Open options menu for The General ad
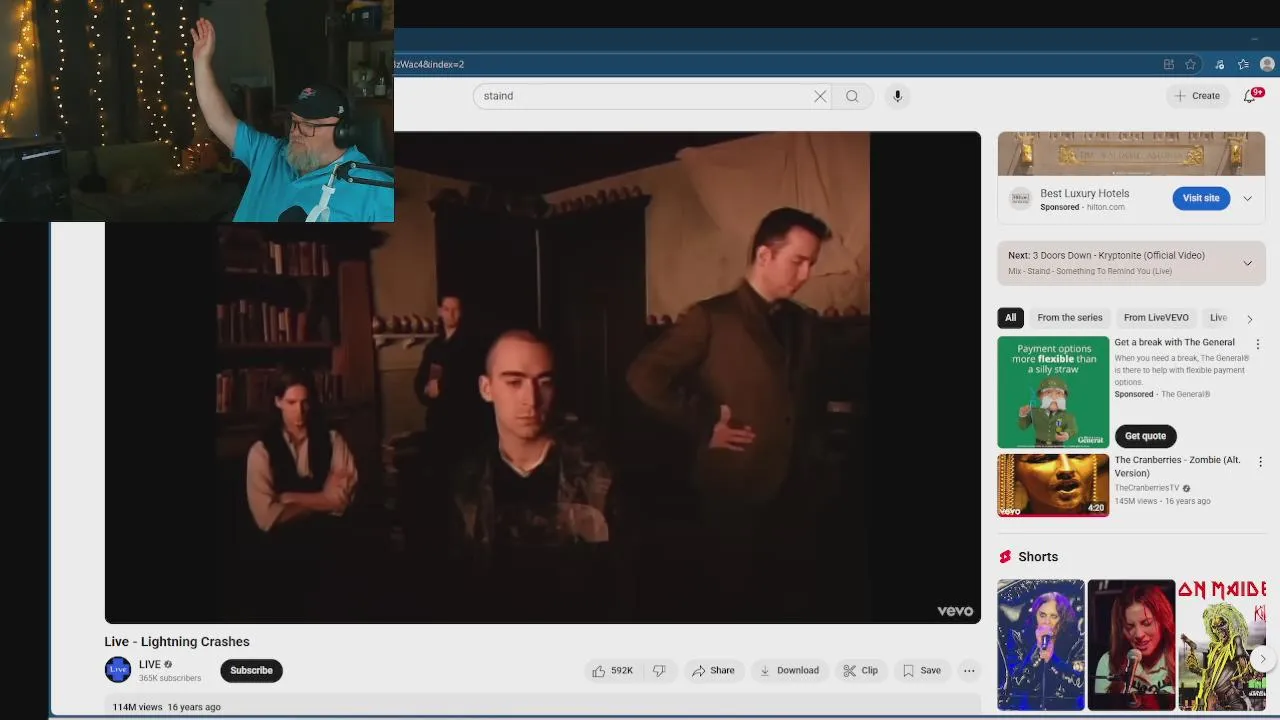This screenshot has width=1280, height=720. (1258, 344)
